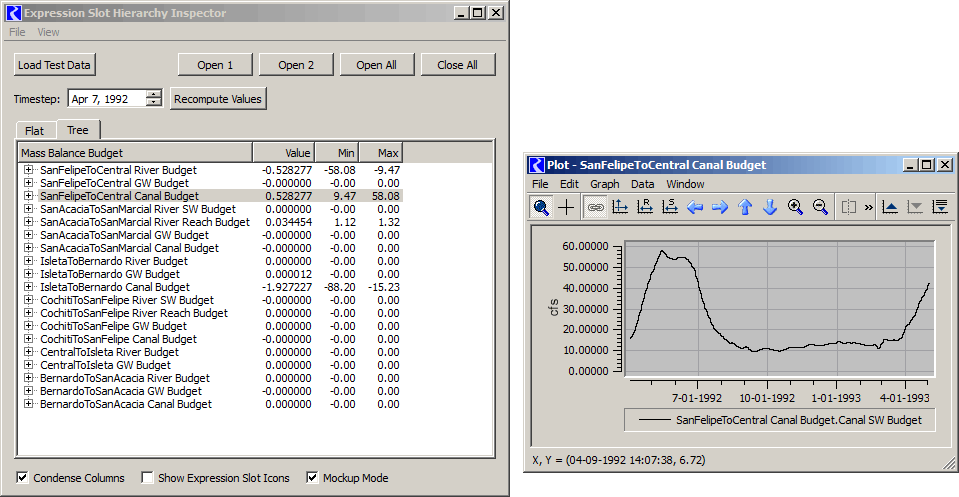Expand SanFelipeToCentral River Budget row
Image resolution: width=959 pixels, height=497 pixels.
(x=28, y=169)
